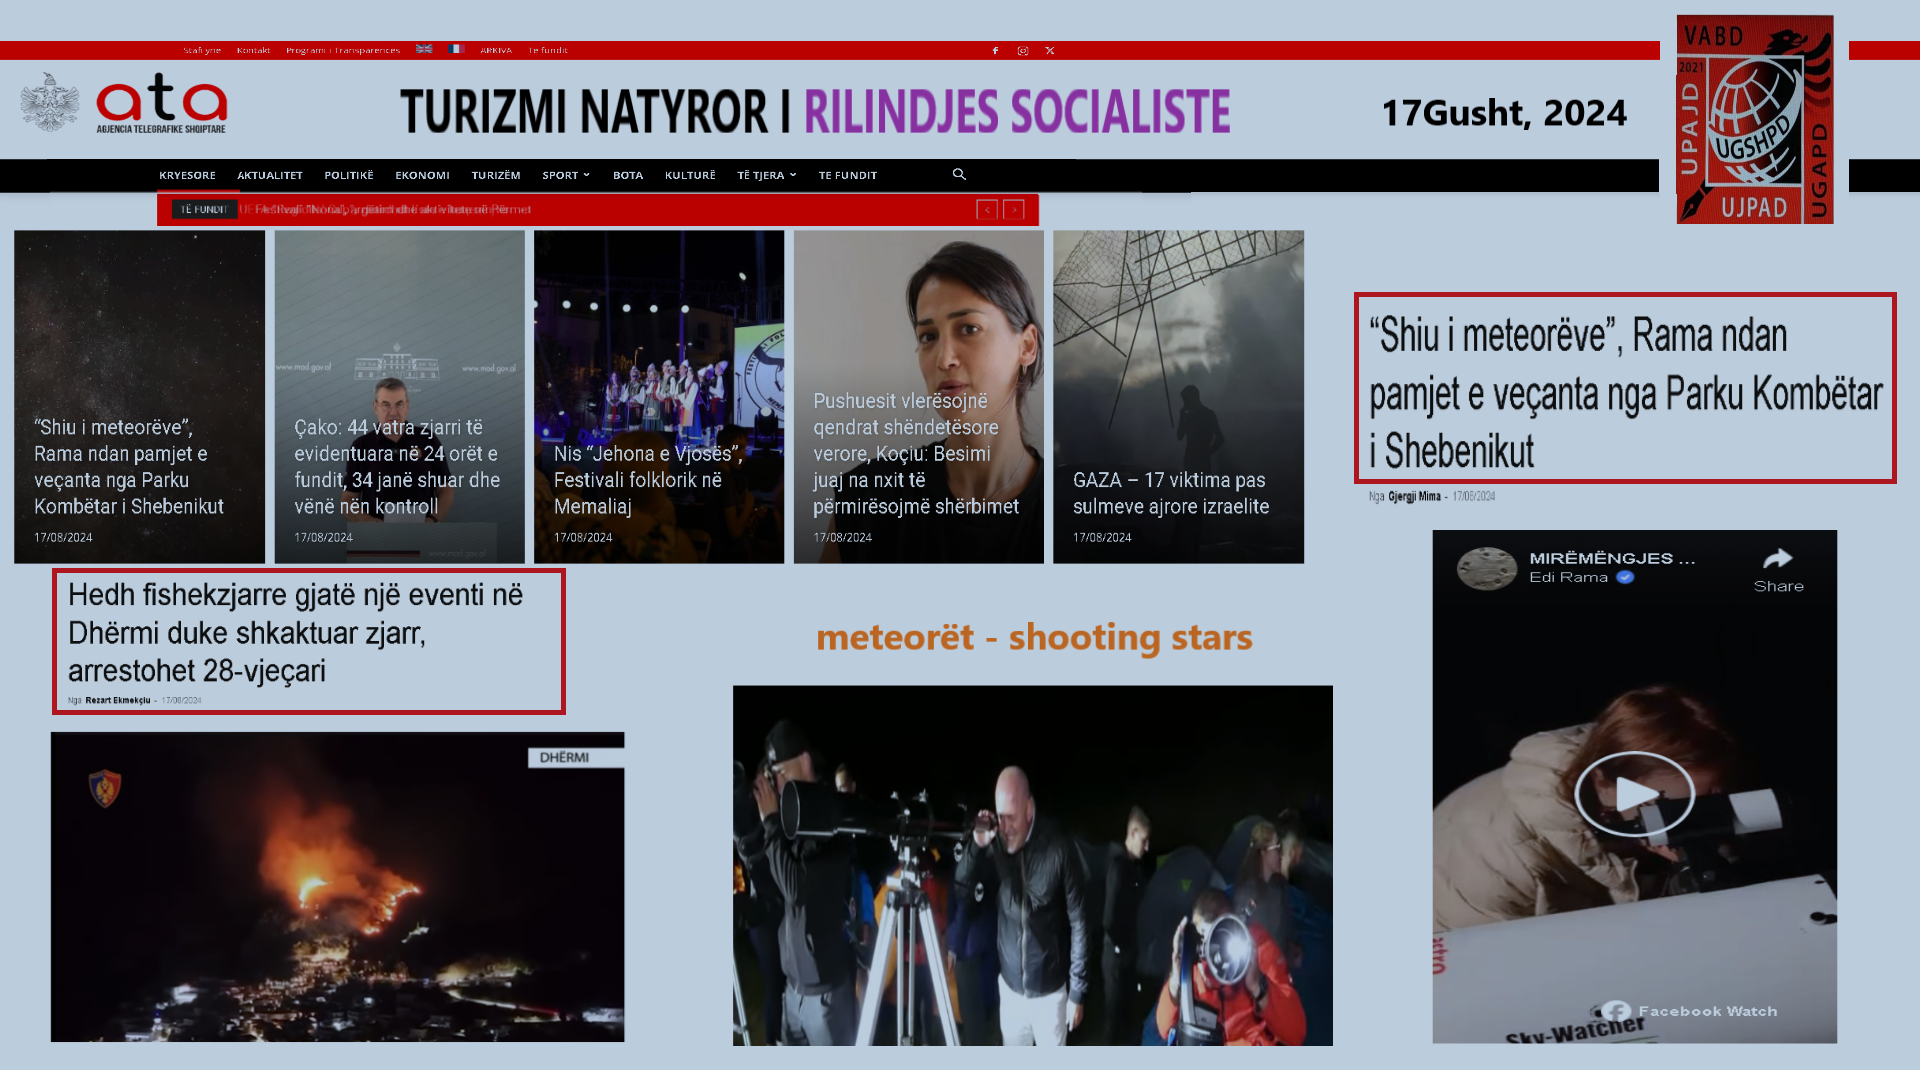1920x1070 pixels.
Task: Open the X (Twitter) icon in top bar
Action: pos(1050,51)
